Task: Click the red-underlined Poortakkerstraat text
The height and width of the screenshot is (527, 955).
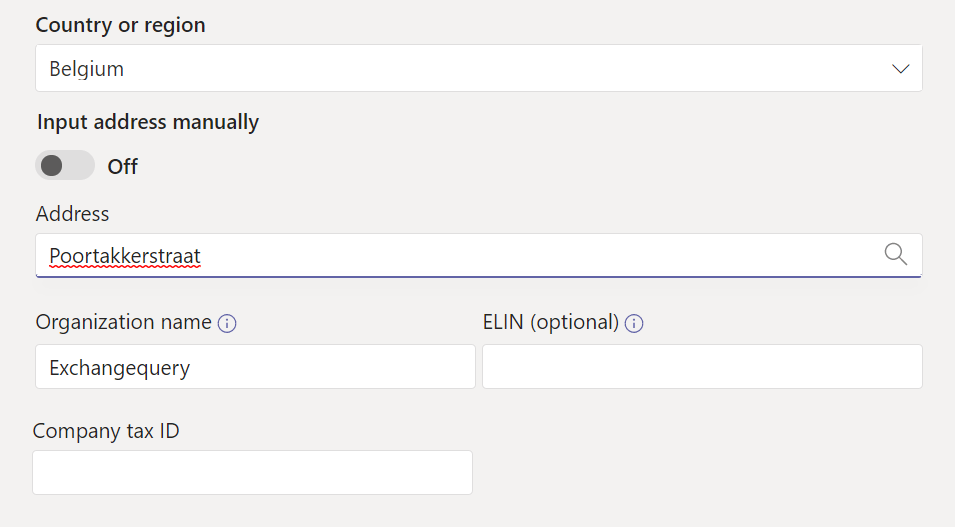Action: (125, 256)
